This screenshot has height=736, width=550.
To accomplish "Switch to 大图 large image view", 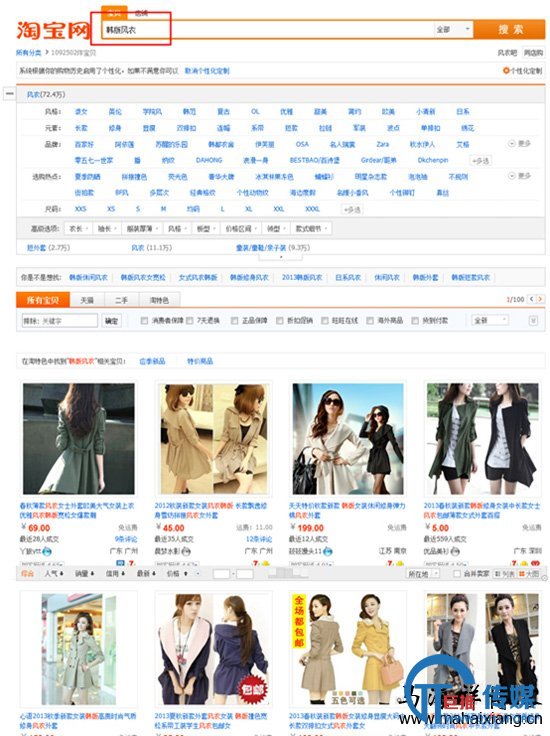I will (x=528, y=574).
